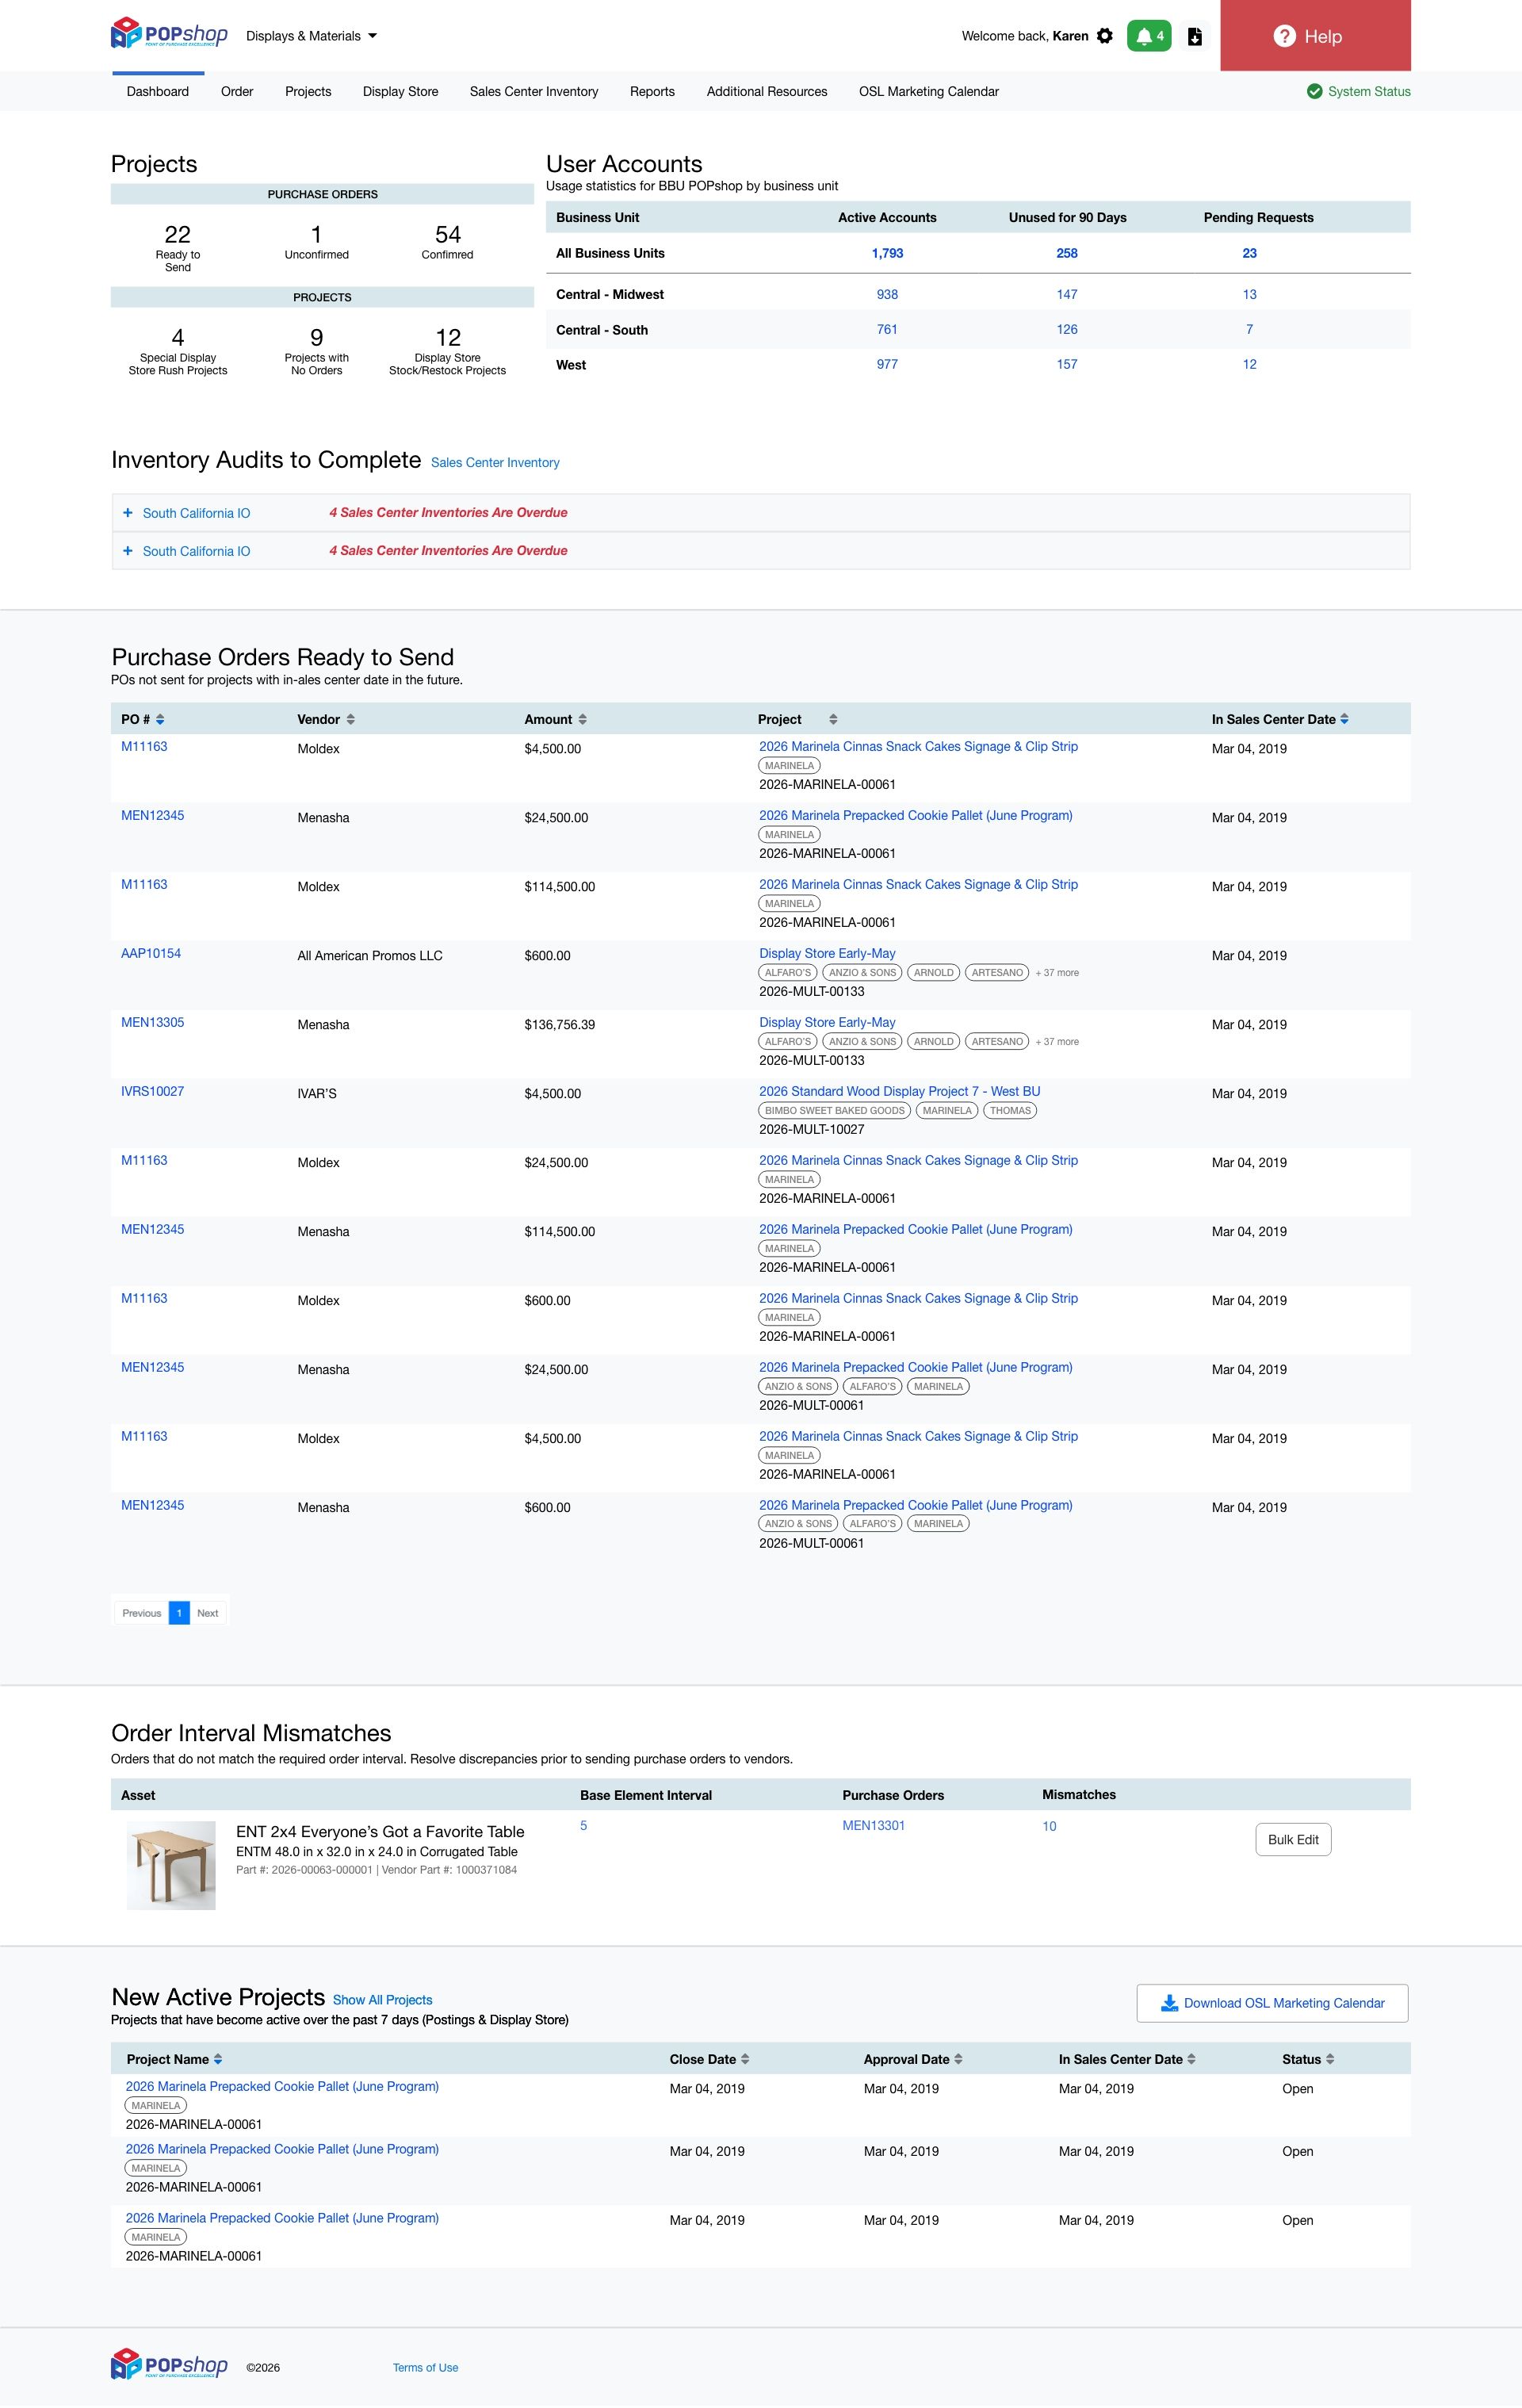
Task: Go to the Projects tab
Action: 308,91
